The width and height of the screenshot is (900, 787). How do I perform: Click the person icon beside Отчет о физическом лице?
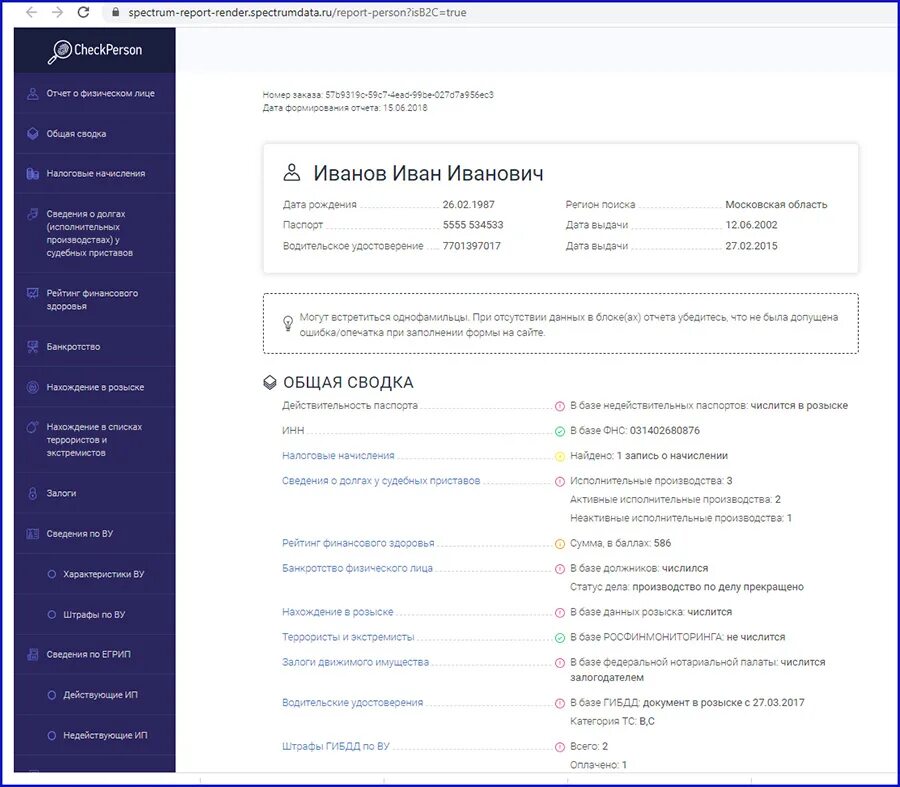33,94
